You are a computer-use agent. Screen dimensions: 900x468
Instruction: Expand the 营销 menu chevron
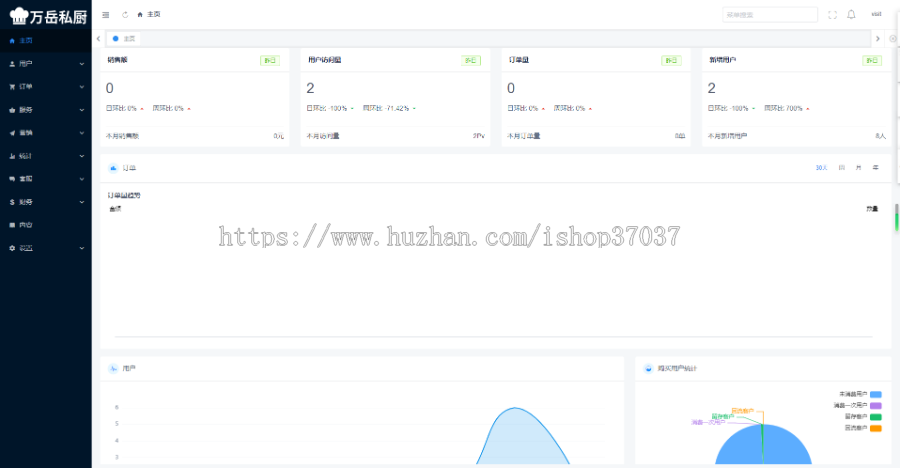click(82, 133)
